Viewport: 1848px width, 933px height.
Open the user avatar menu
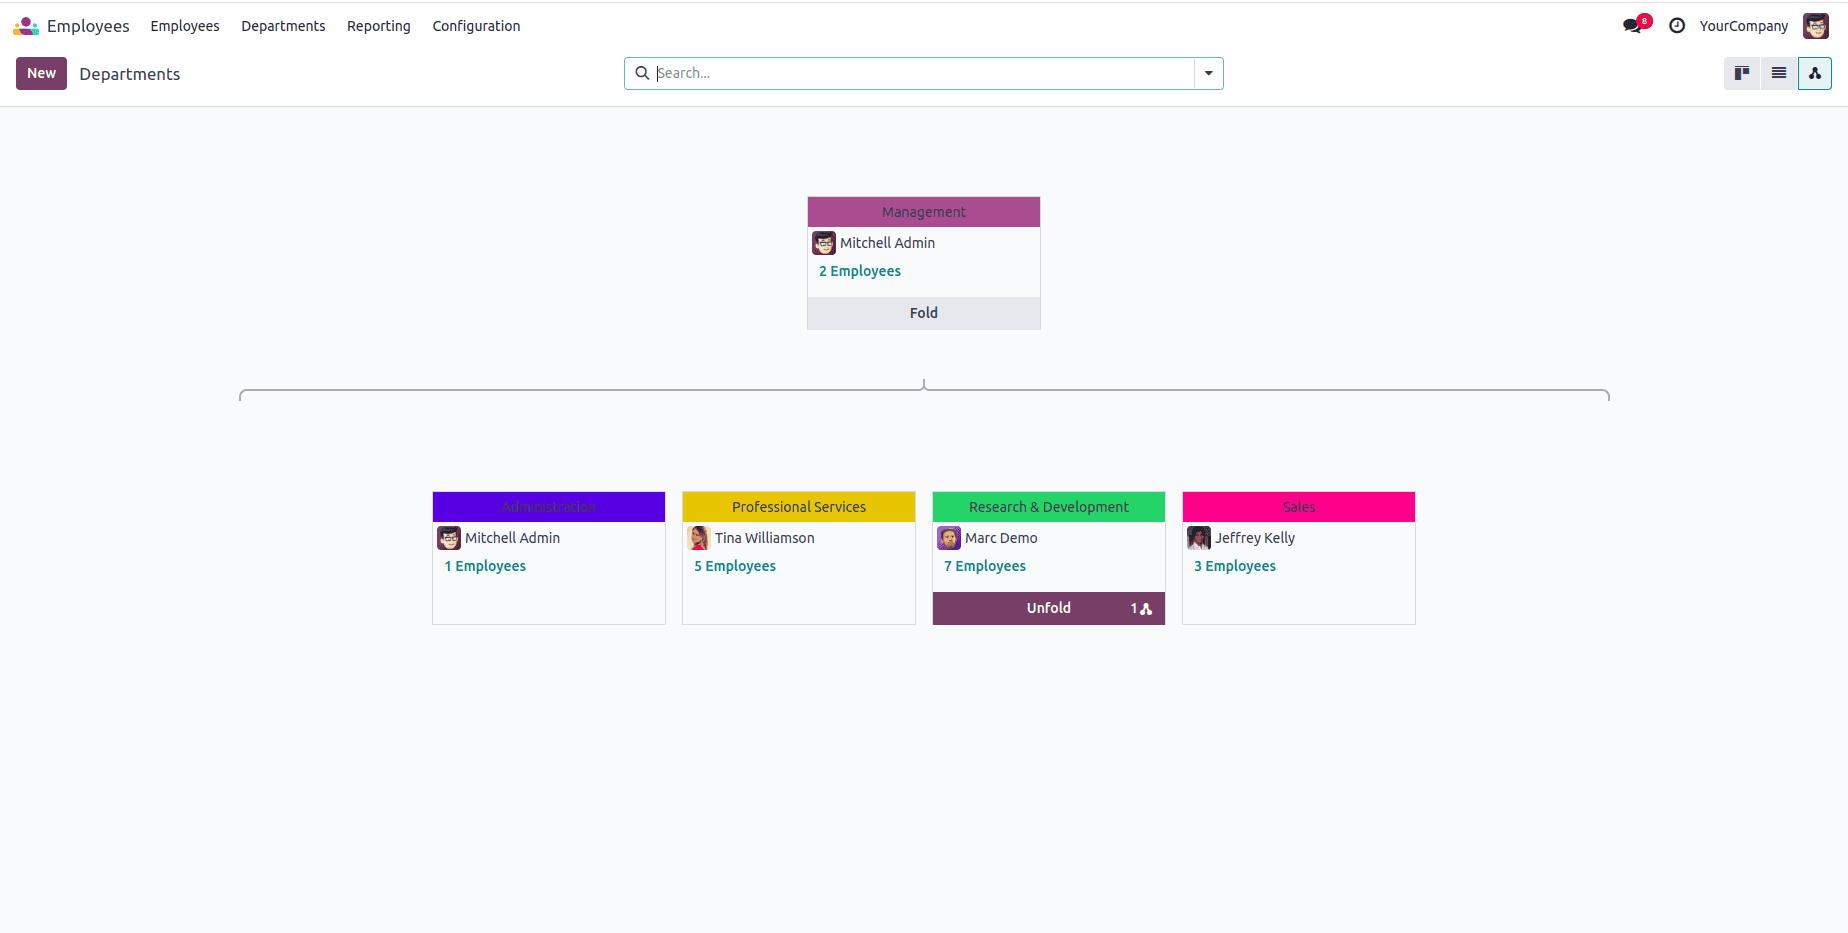[1816, 26]
